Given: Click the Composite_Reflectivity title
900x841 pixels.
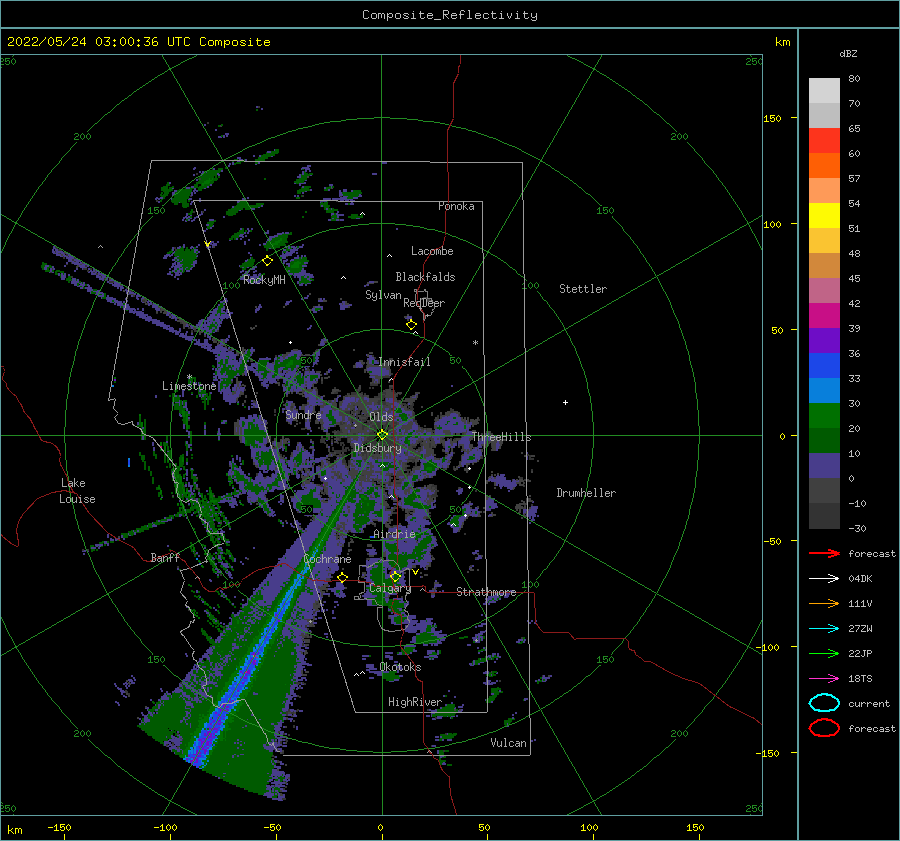Looking at the screenshot, I should [450, 15].
